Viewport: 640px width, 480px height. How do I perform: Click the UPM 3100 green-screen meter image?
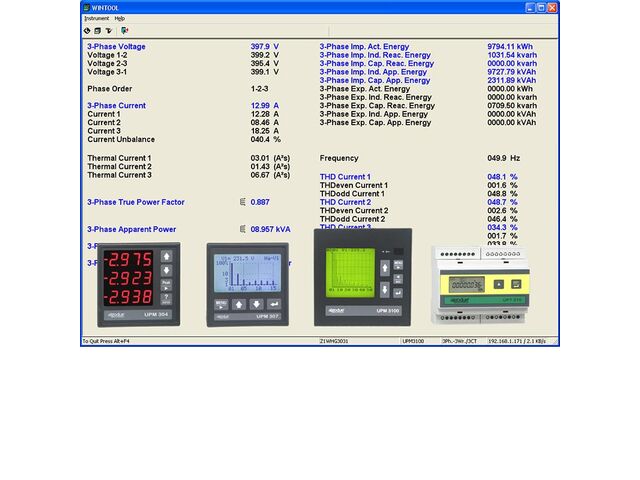coord(362,278)
